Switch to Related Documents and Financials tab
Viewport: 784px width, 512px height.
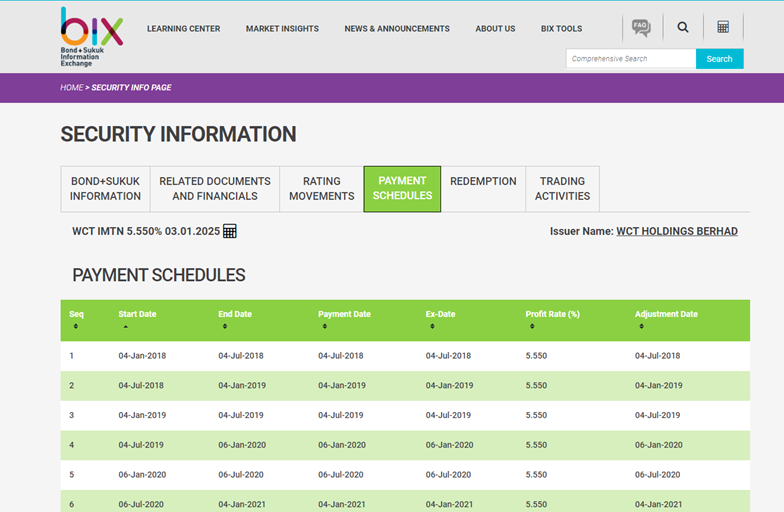[x=215, y=189]
